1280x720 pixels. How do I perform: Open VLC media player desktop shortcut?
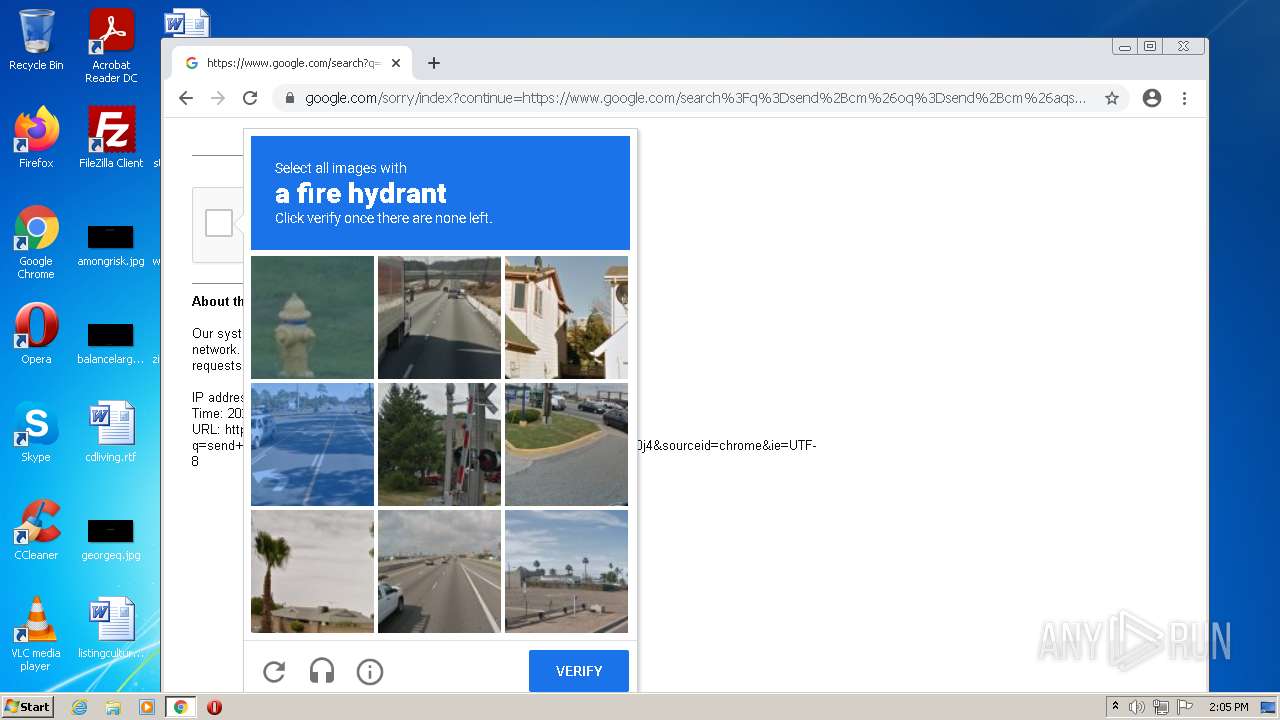(x=36, y=634)
